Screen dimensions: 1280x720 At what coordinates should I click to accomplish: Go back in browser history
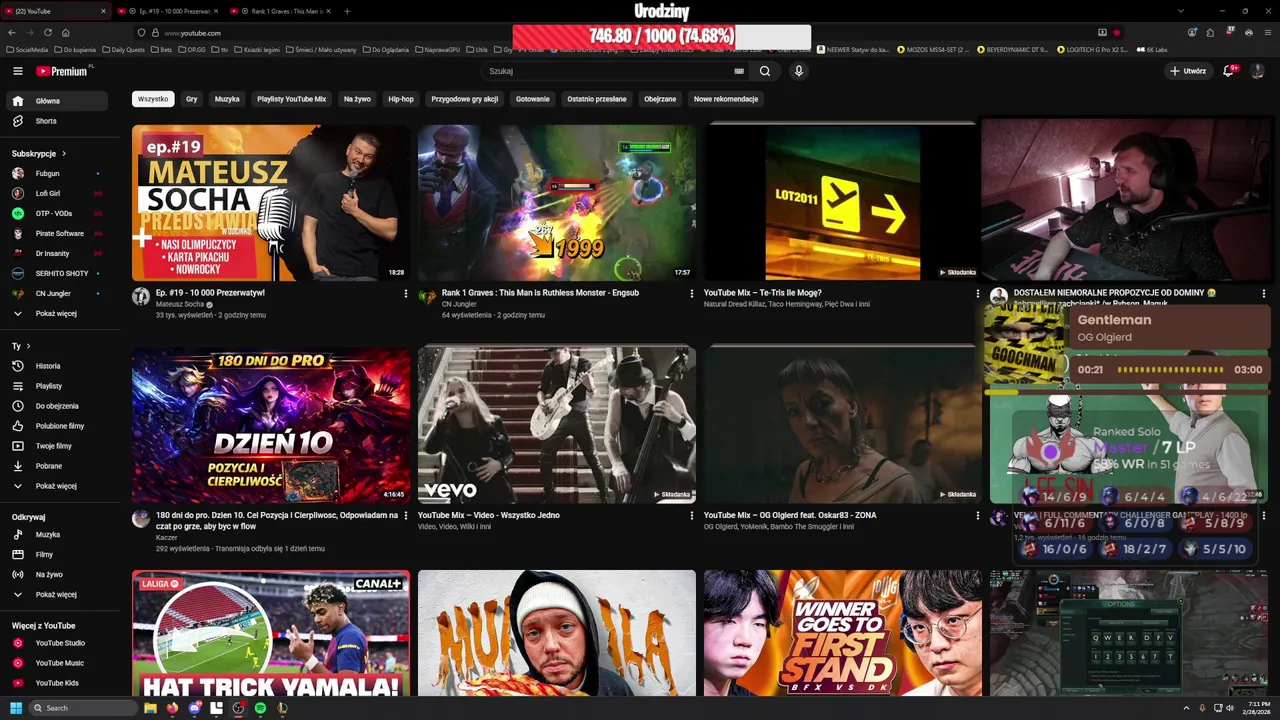(x=12, y=33)
